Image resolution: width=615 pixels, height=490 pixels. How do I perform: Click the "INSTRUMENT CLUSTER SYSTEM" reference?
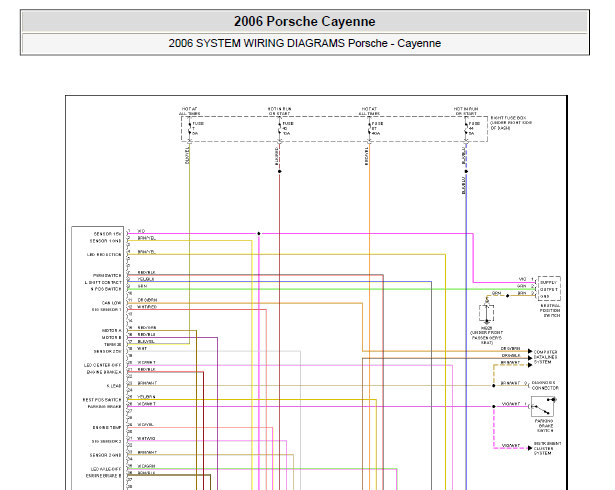[x=547, y=448]
